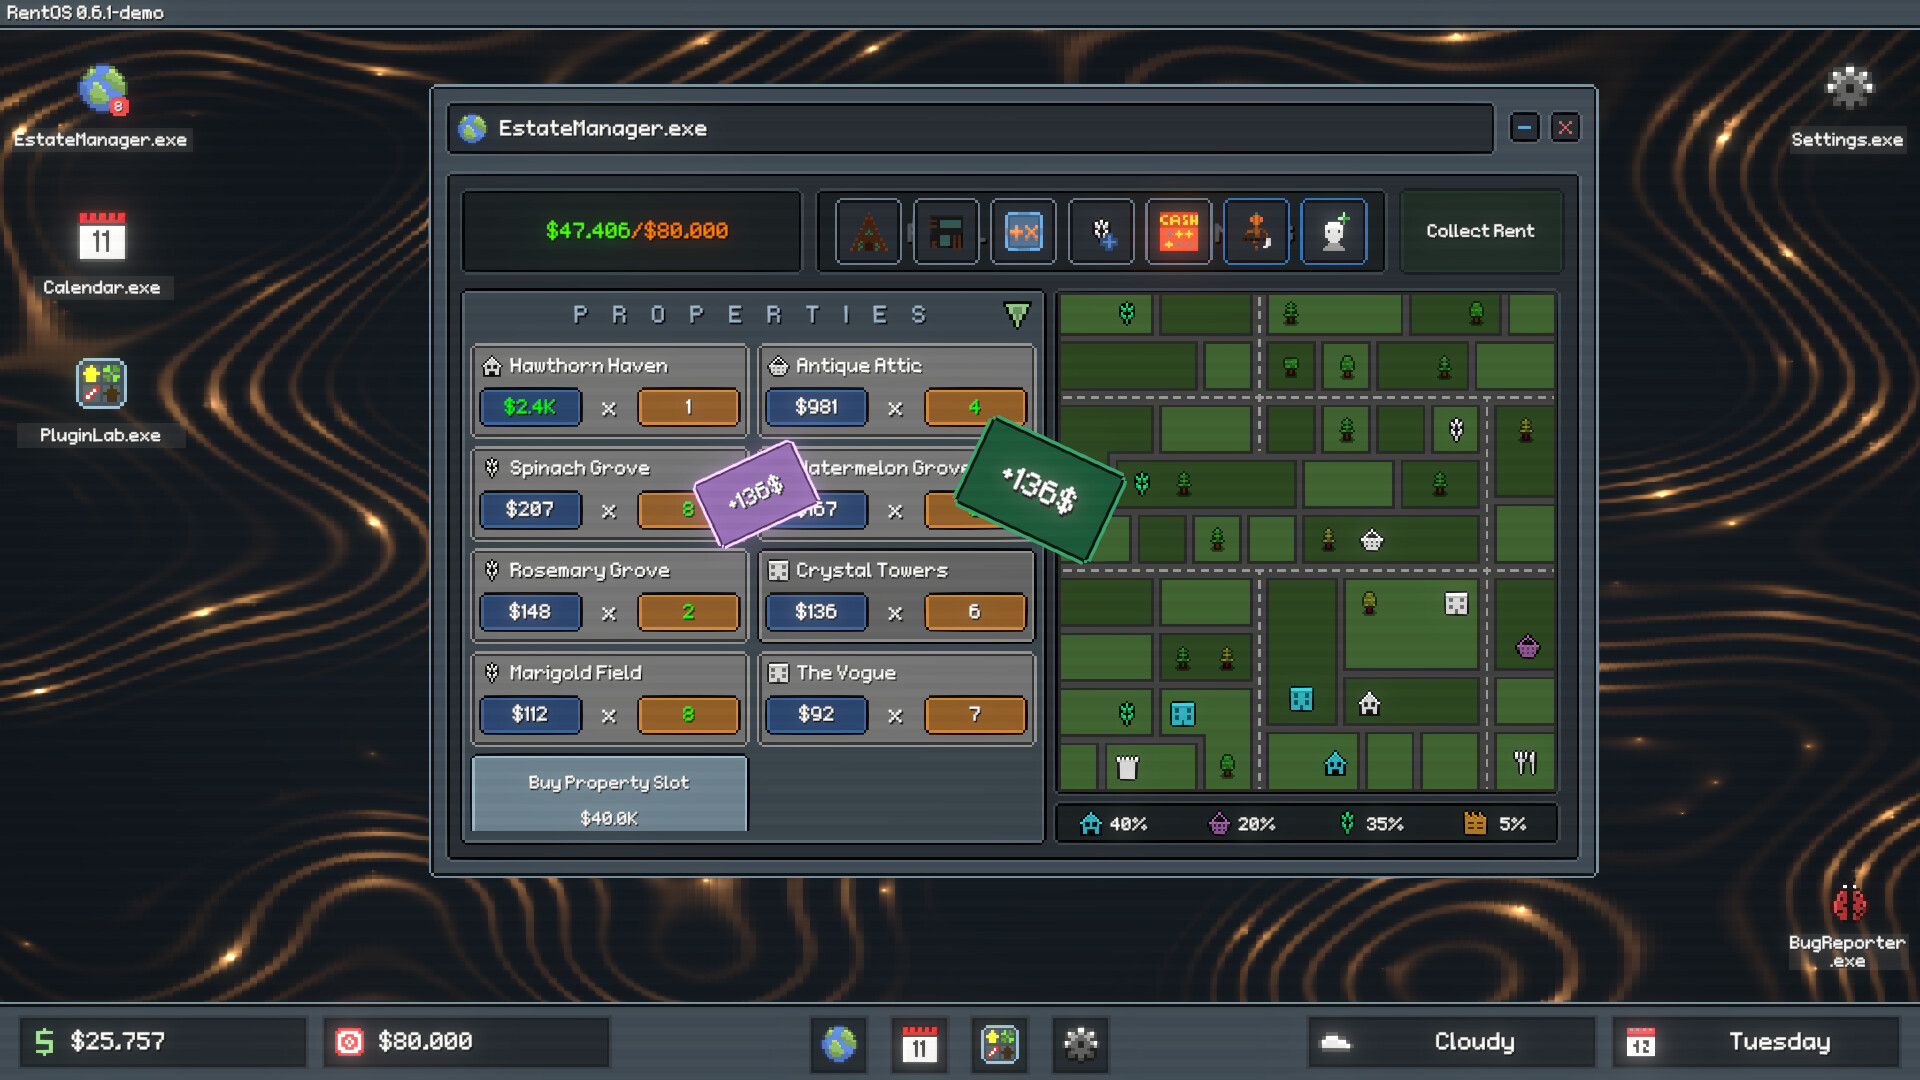
Task: Select the add-tenant person icon
Action: coord(1334,231)
